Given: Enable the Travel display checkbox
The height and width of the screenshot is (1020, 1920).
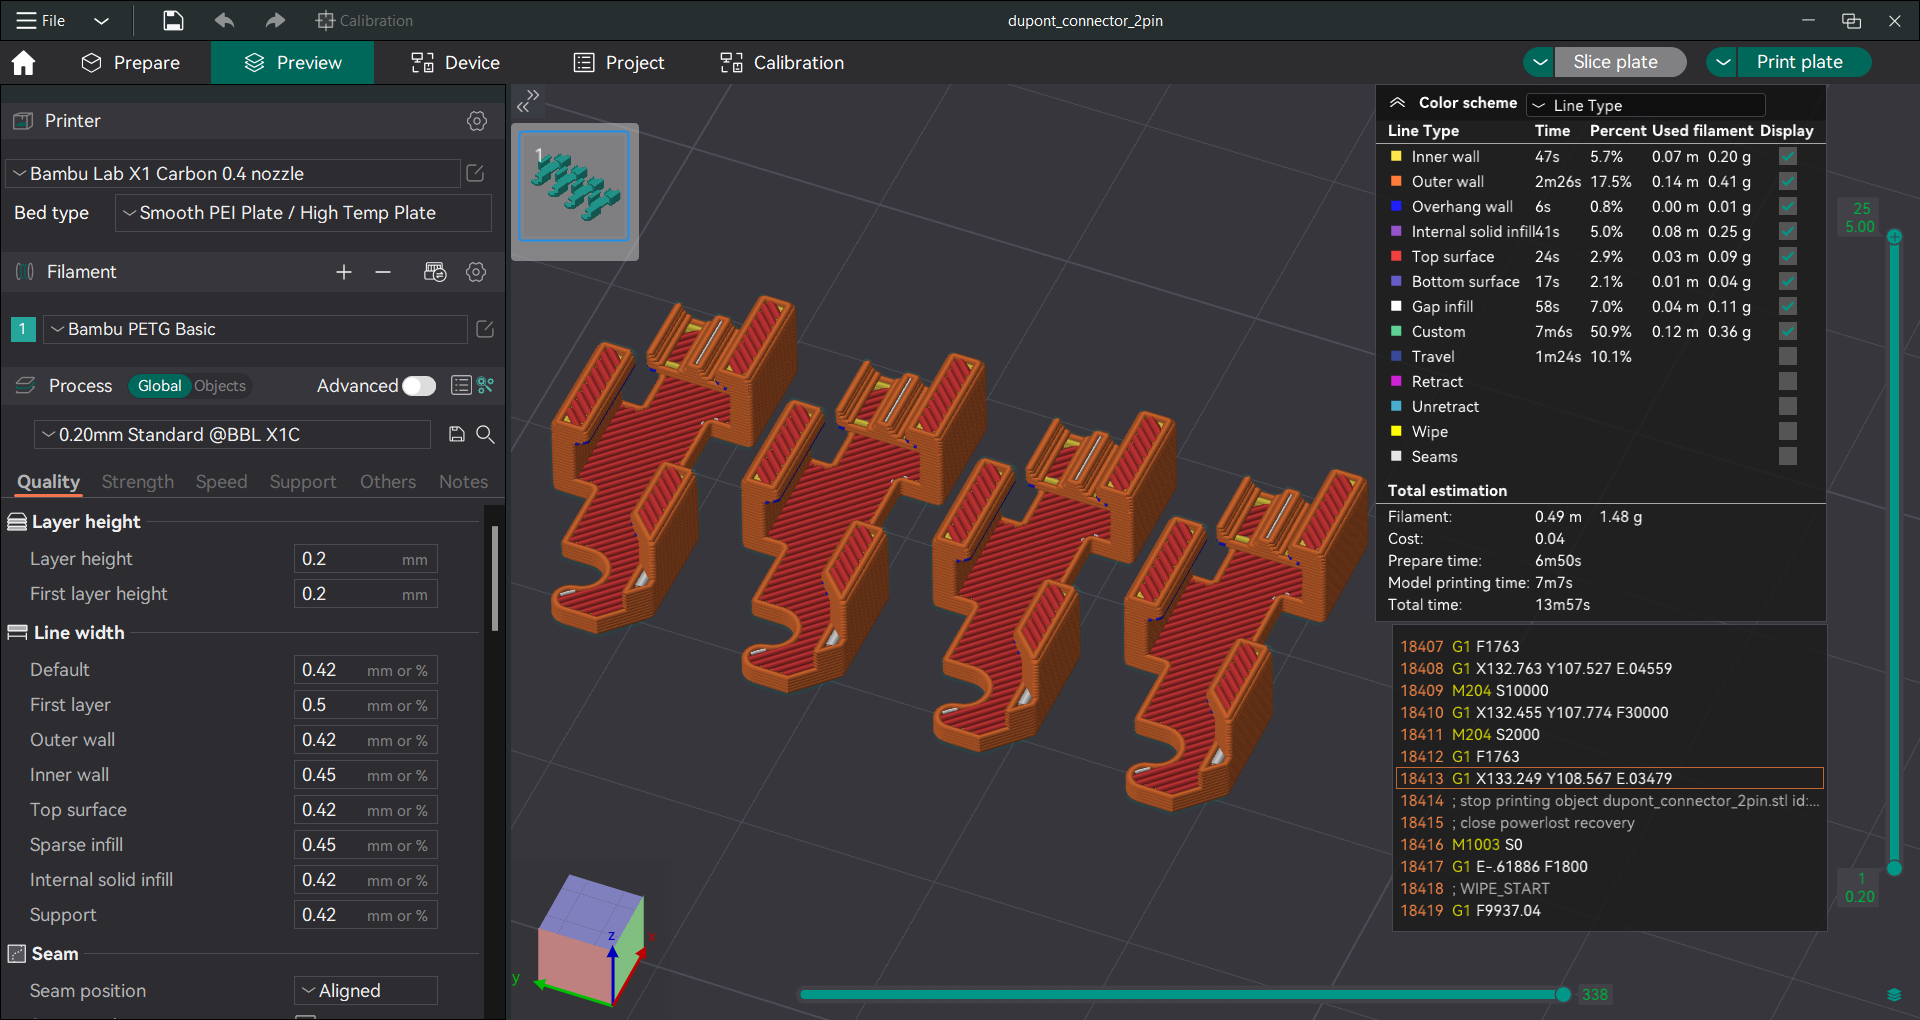Looking at the screenshot, I should pyautogui.click(x=1788, y=356).
